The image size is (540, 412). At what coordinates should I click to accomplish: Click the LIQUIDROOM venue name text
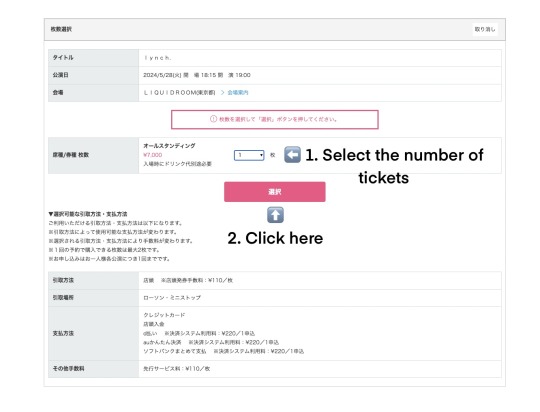coord(179,93)
